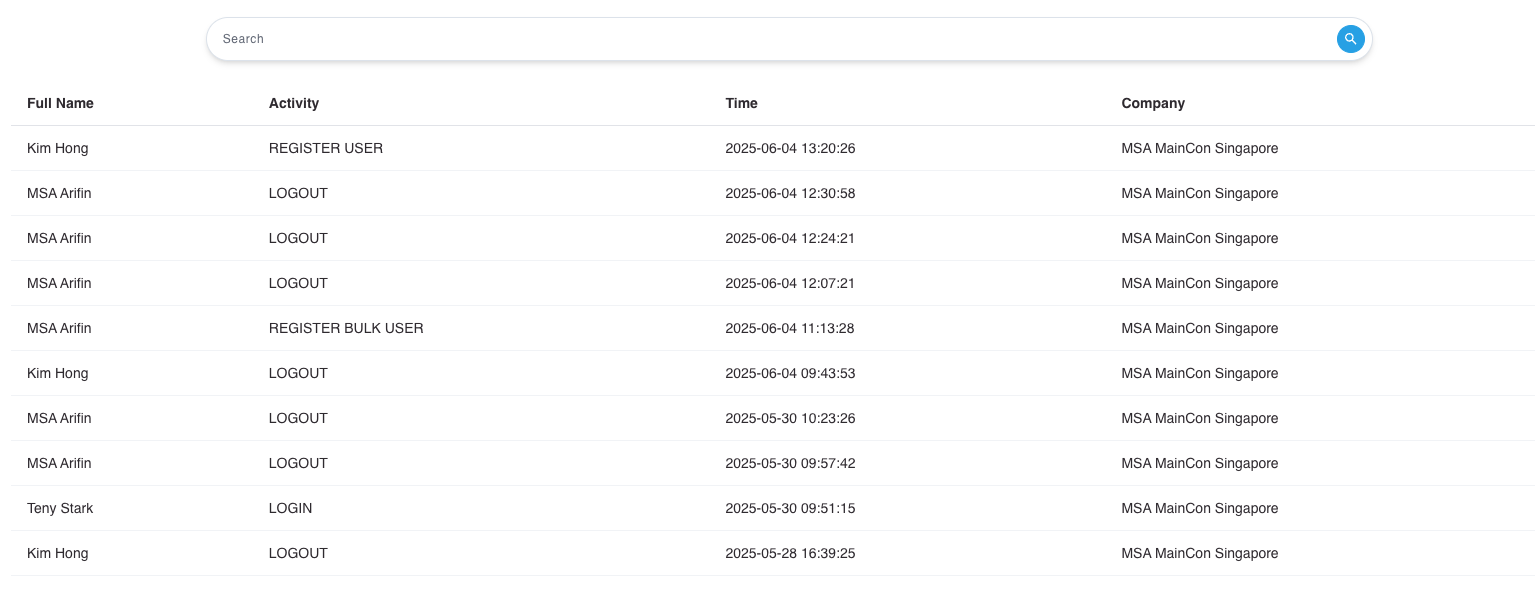Click the blue search magnifier icon
The image size is (1535, 590).
[1350, 39]
